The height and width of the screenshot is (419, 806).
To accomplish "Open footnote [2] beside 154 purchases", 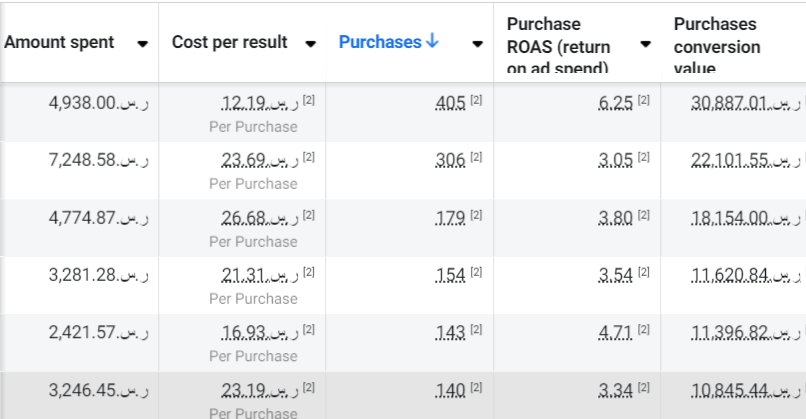I will coord(476,272).
